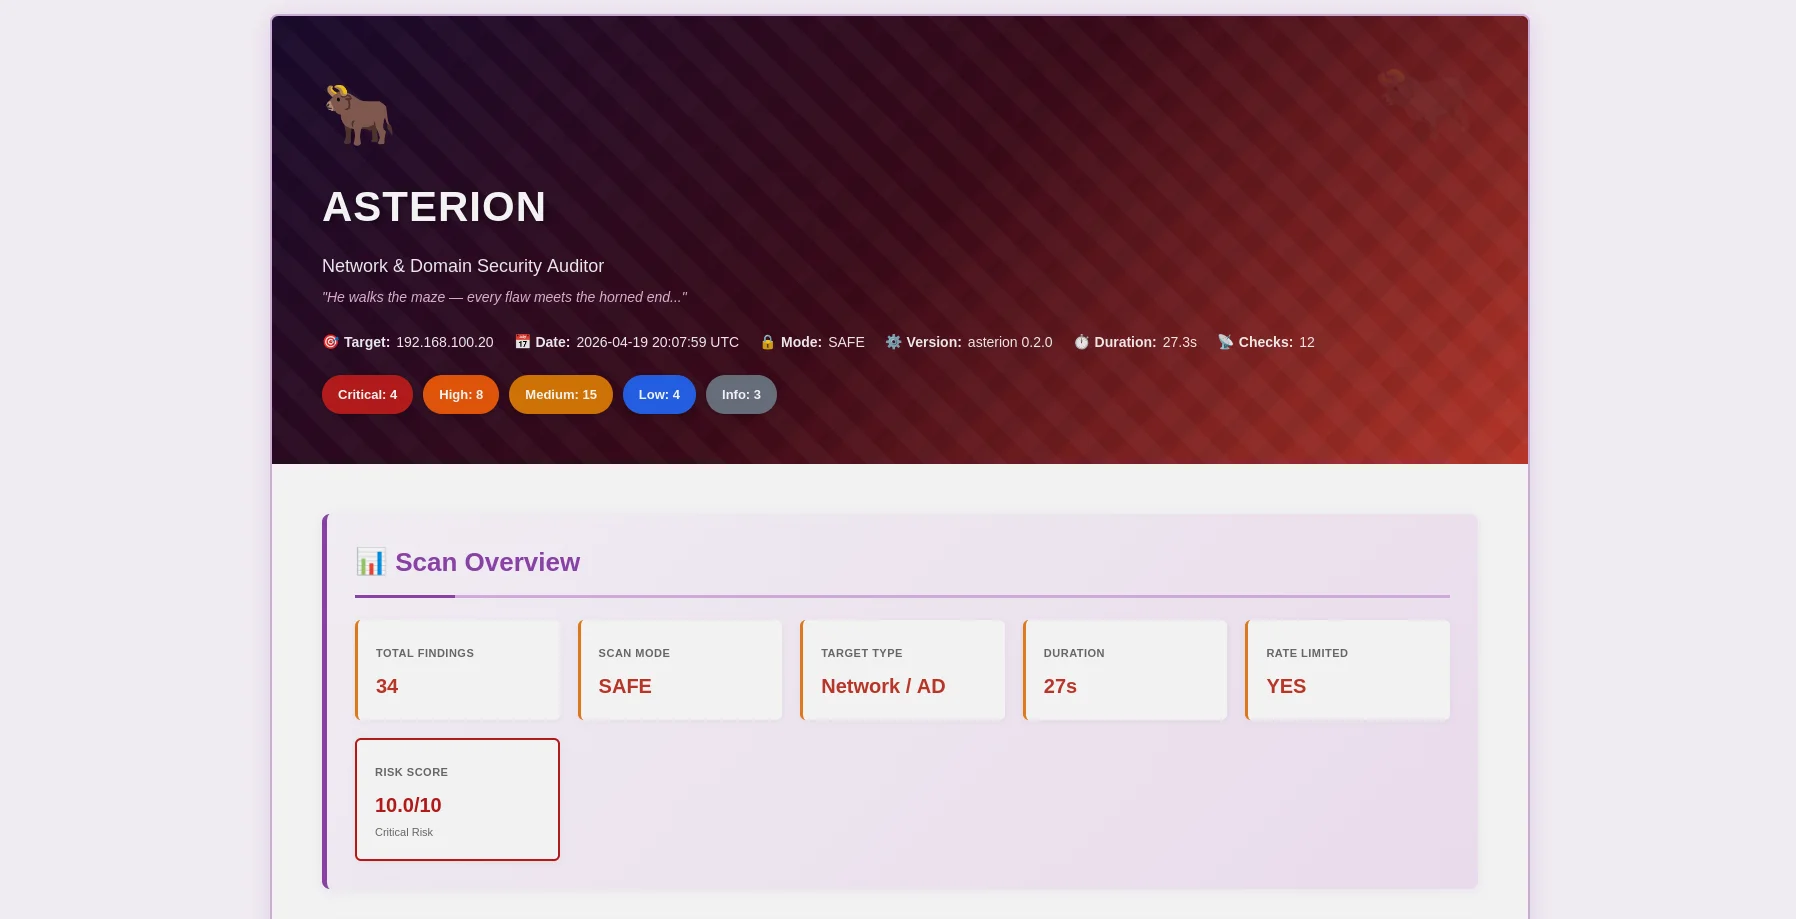Screen dimensions: 1796x919
Task: Click the version value asterion 0.2.0
Action: (1010, 342)
